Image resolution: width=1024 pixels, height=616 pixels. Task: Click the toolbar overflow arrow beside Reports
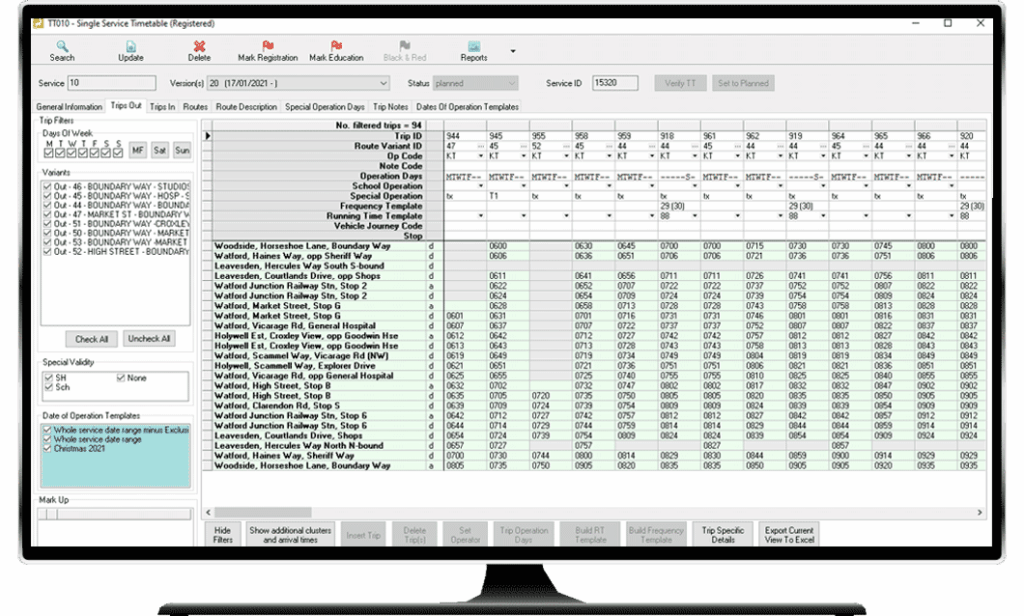point(513,51)
